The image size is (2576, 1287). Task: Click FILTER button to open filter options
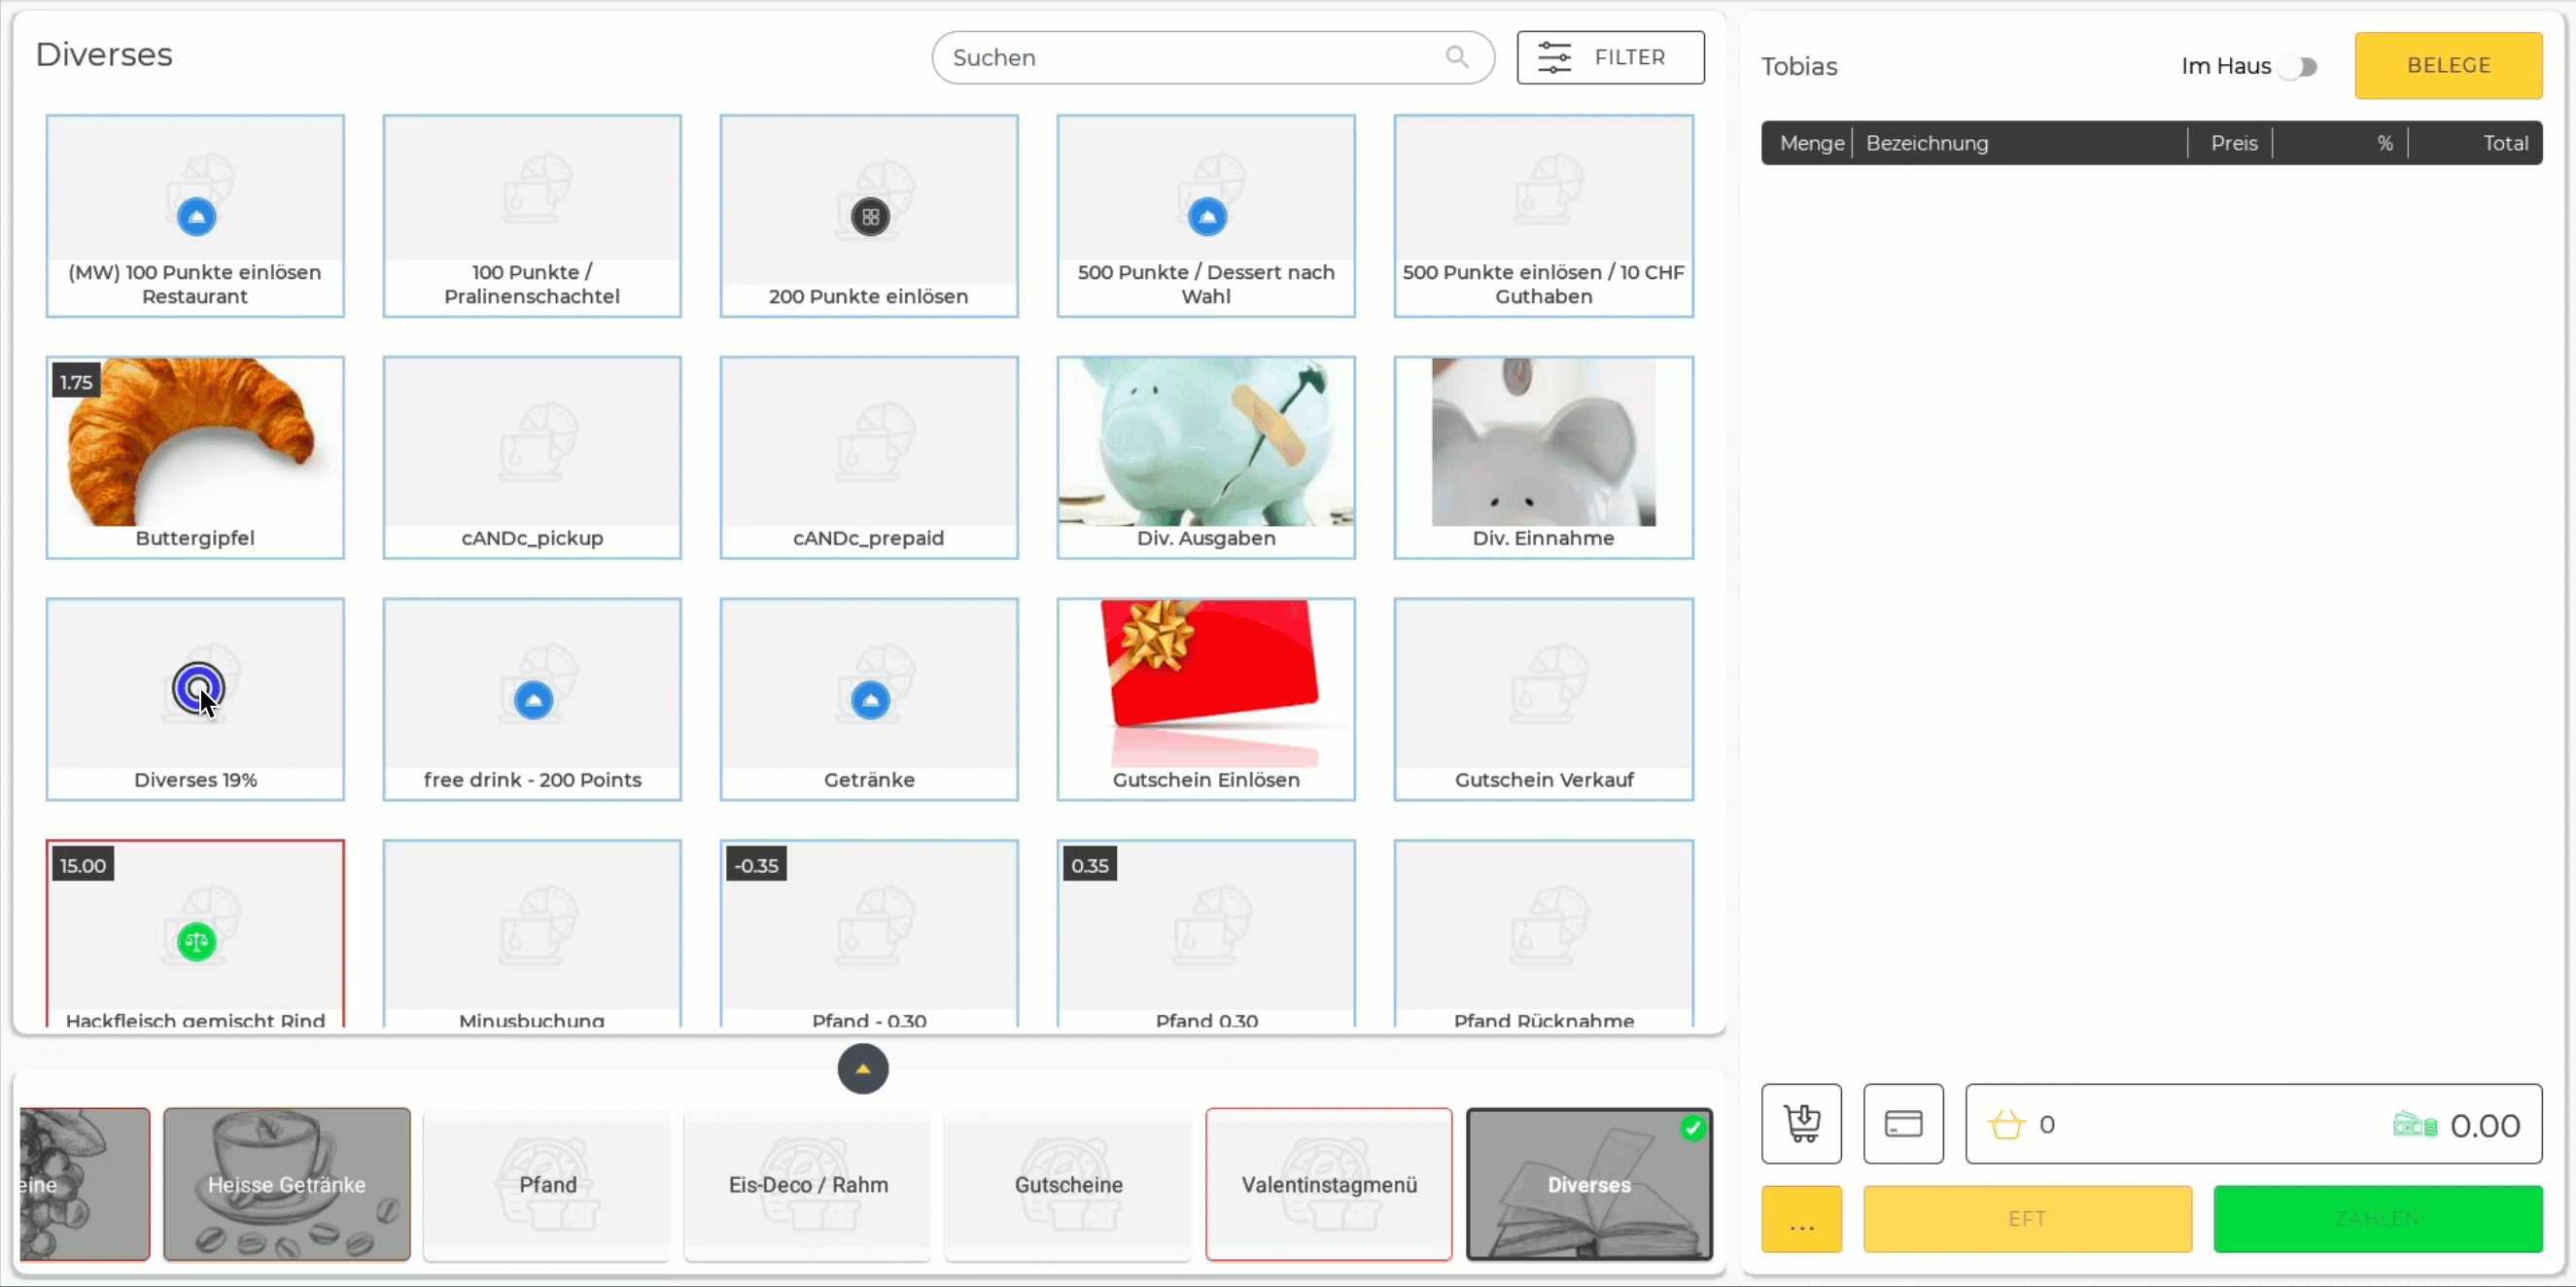pyautogui.click(x=1610, y=57)
